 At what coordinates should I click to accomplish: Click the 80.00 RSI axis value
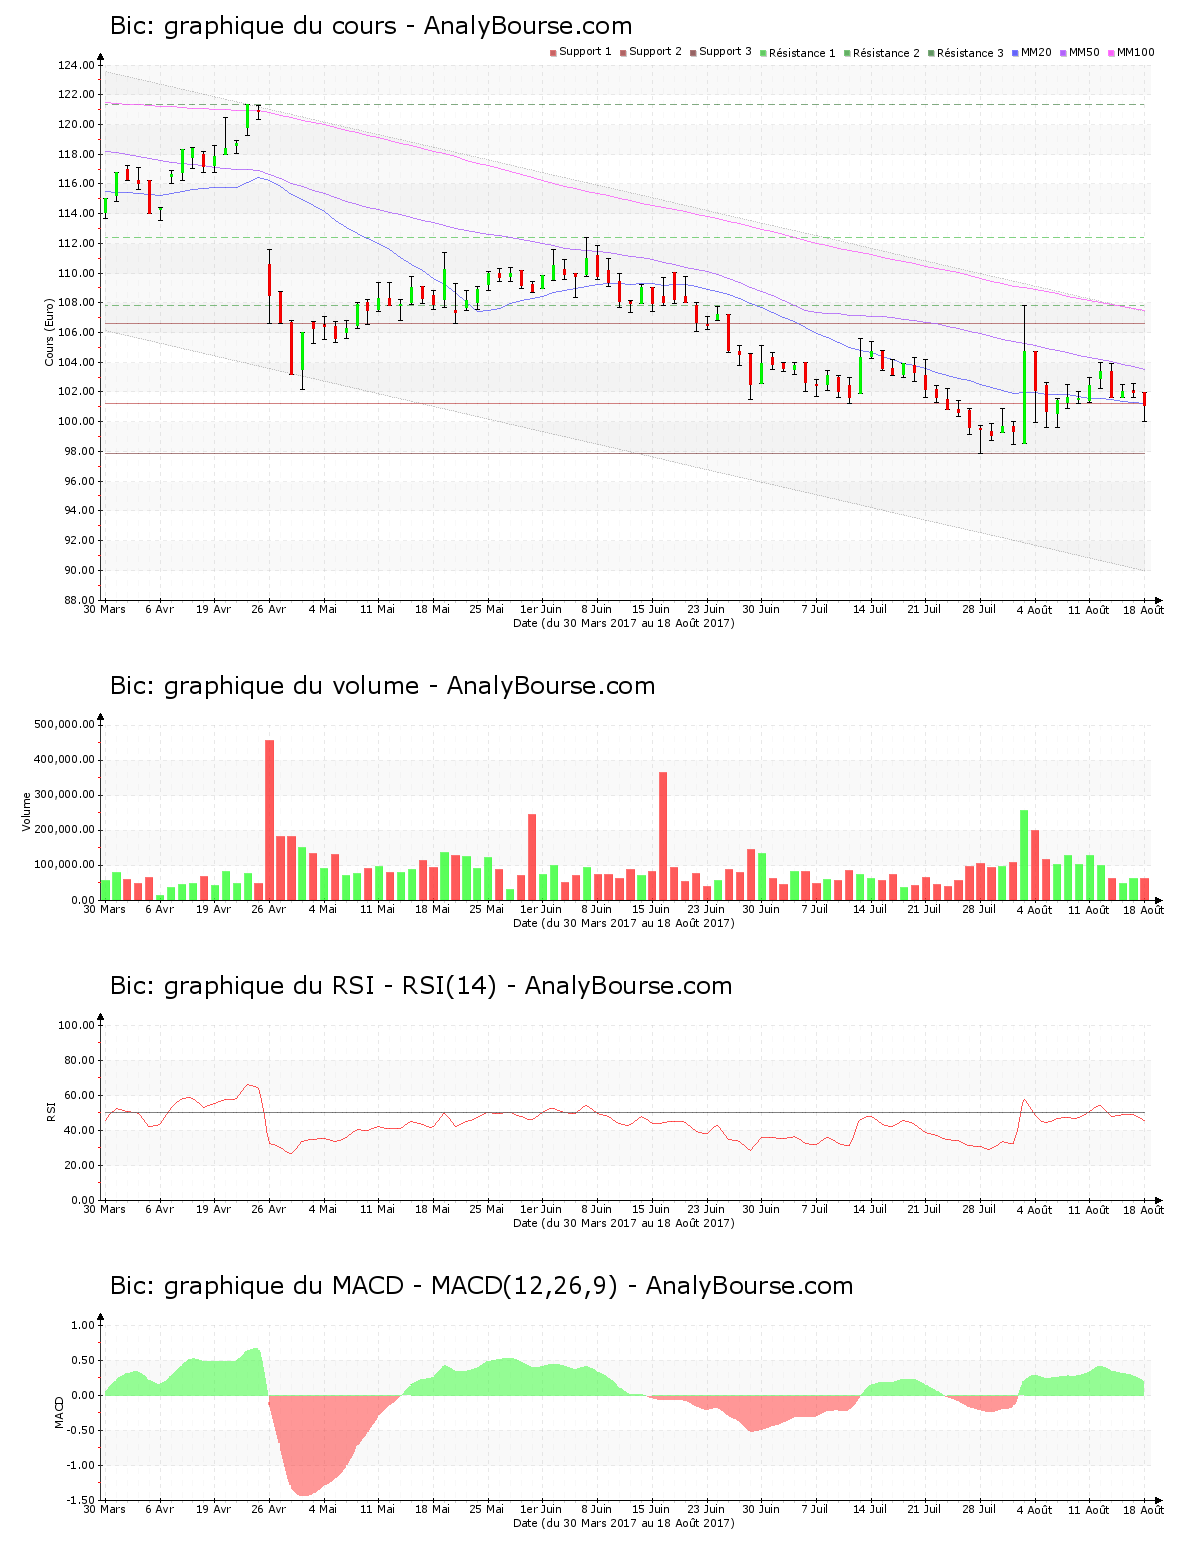(79, 1060)
